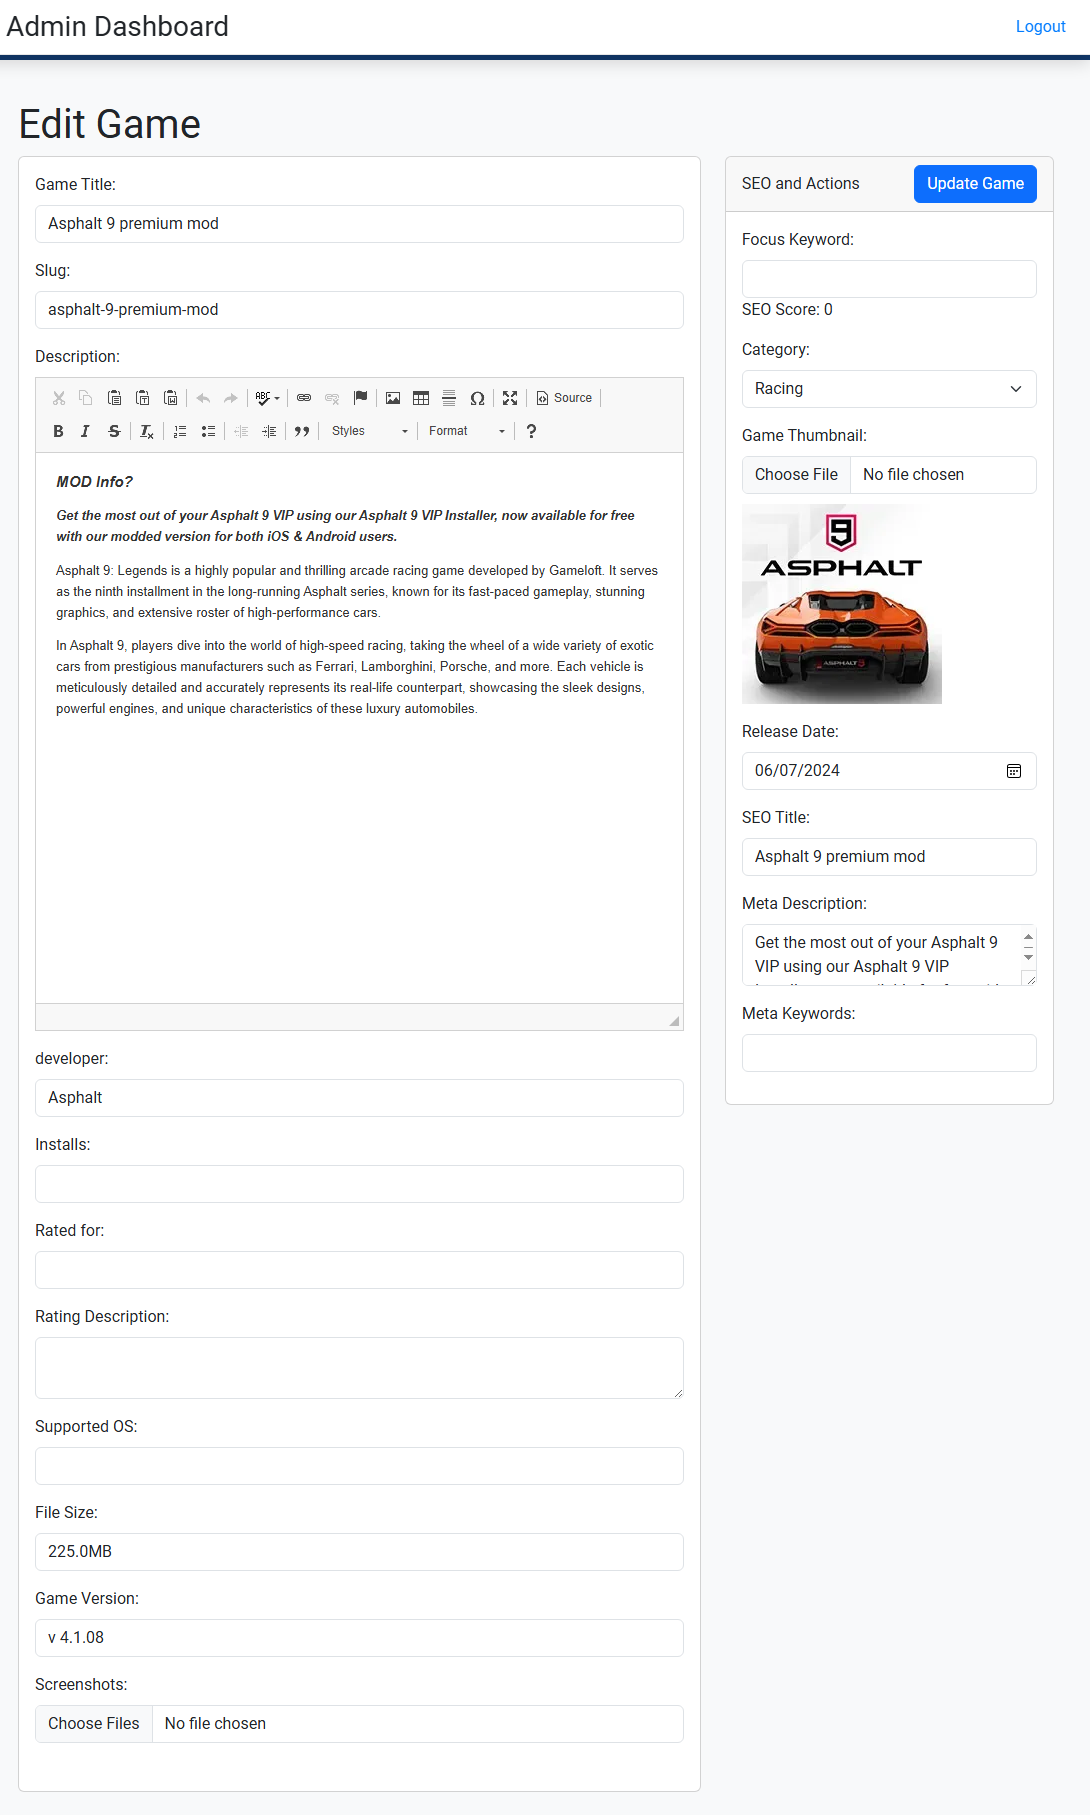Image resolution: width=1090 pixels, height=1815 pixels.
Task: Click the Game Version input field
Action: (x=359, y=1638)
